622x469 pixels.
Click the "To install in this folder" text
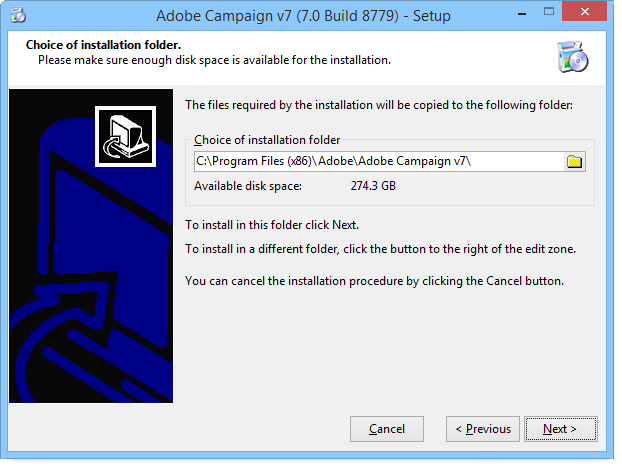272,224
